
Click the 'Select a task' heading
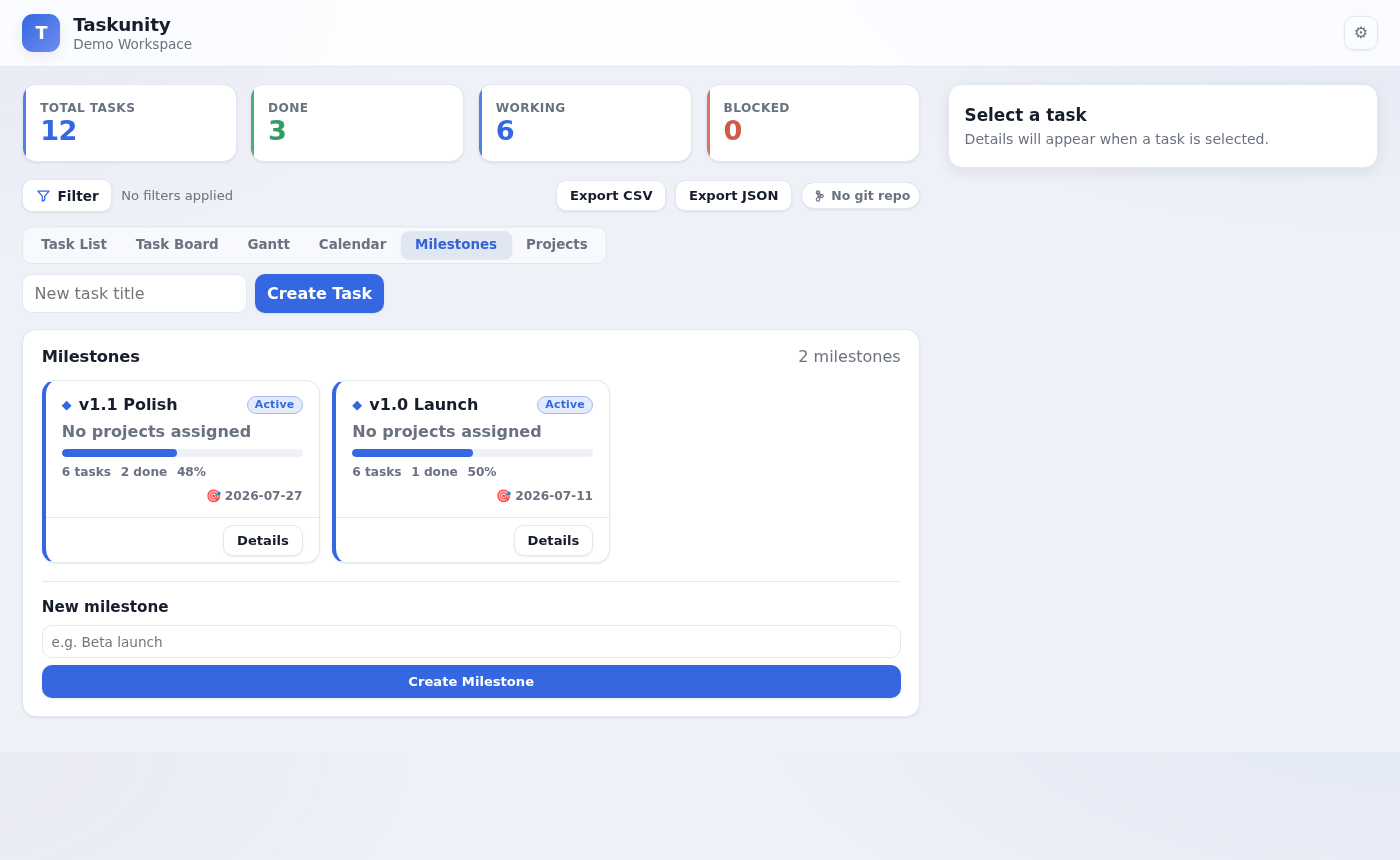click(x=1025, y=115)
